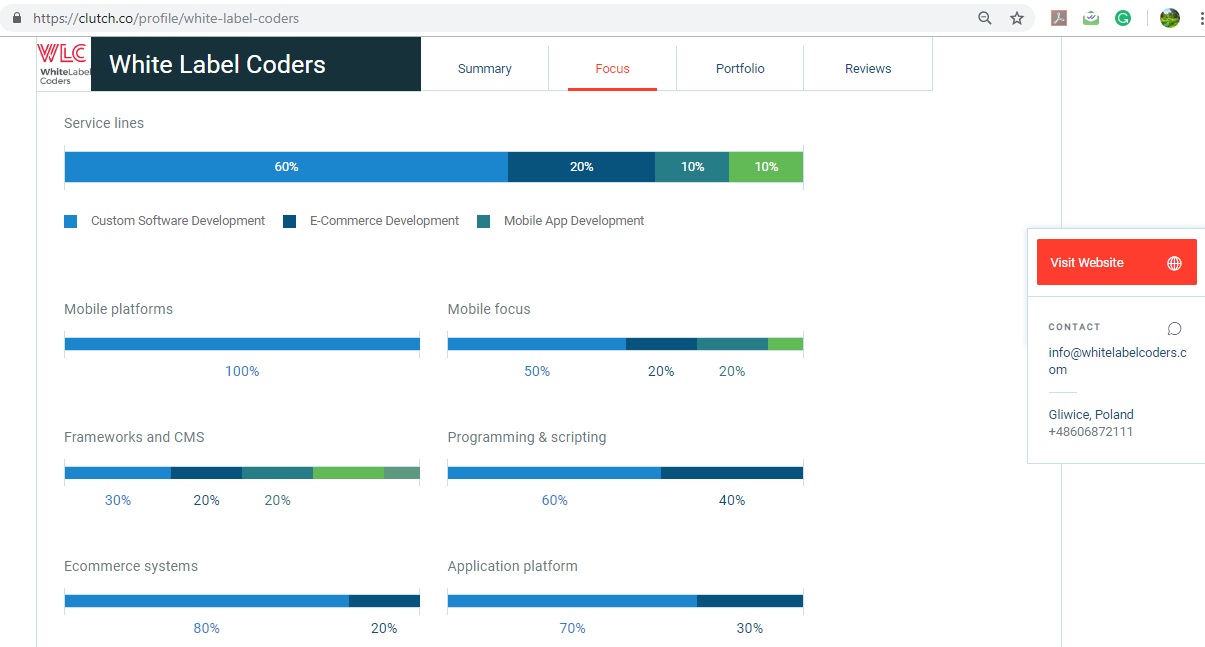This screenshot has height=647, width=1205.
Task: Click the 80% label under Ecommerce systems
Action: tap(207, 628)
